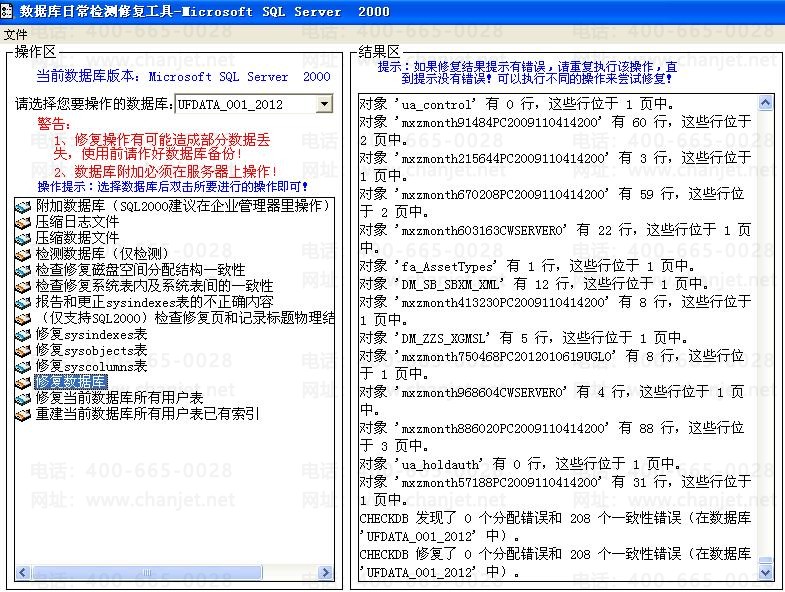Select 检查修复磁盘空间分配结构一致性 operation

pos(140,270)
